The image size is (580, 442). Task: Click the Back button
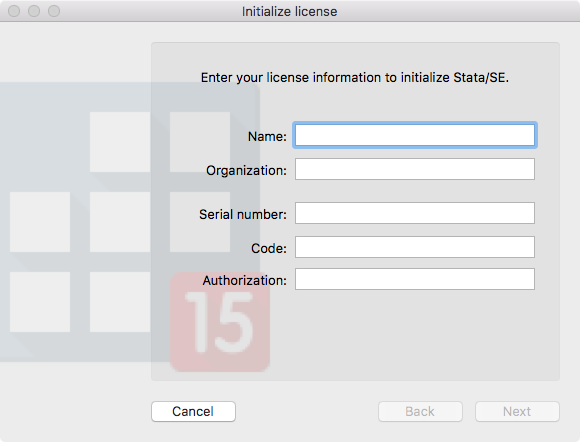pos(420,411)
